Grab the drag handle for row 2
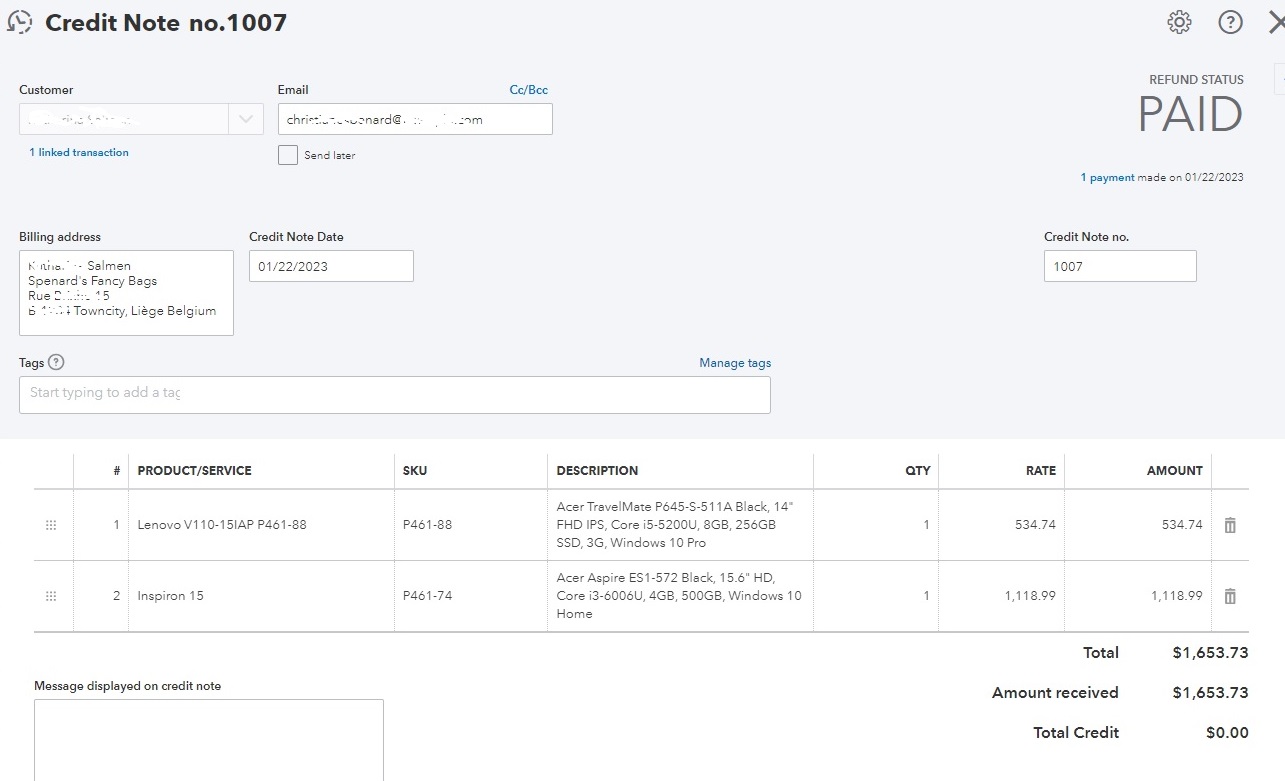Viewport: 1285px width, 781px height. [51, 596]
